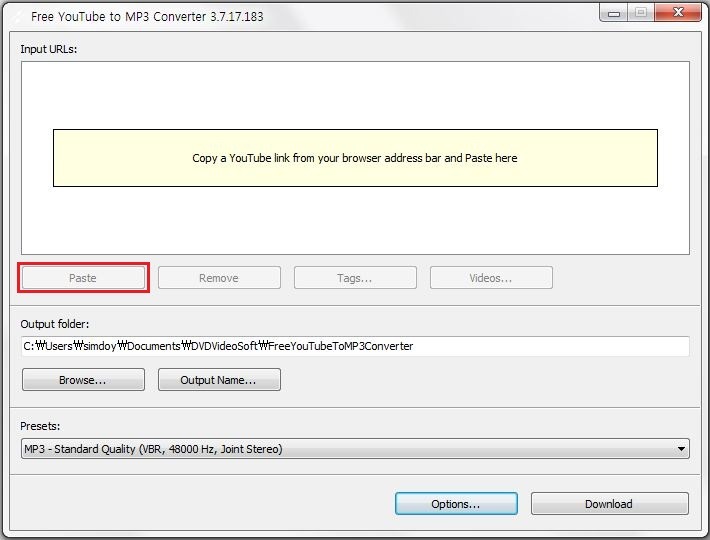710x540 pixels.
Task: Click the Paste button
Action: 83,278
